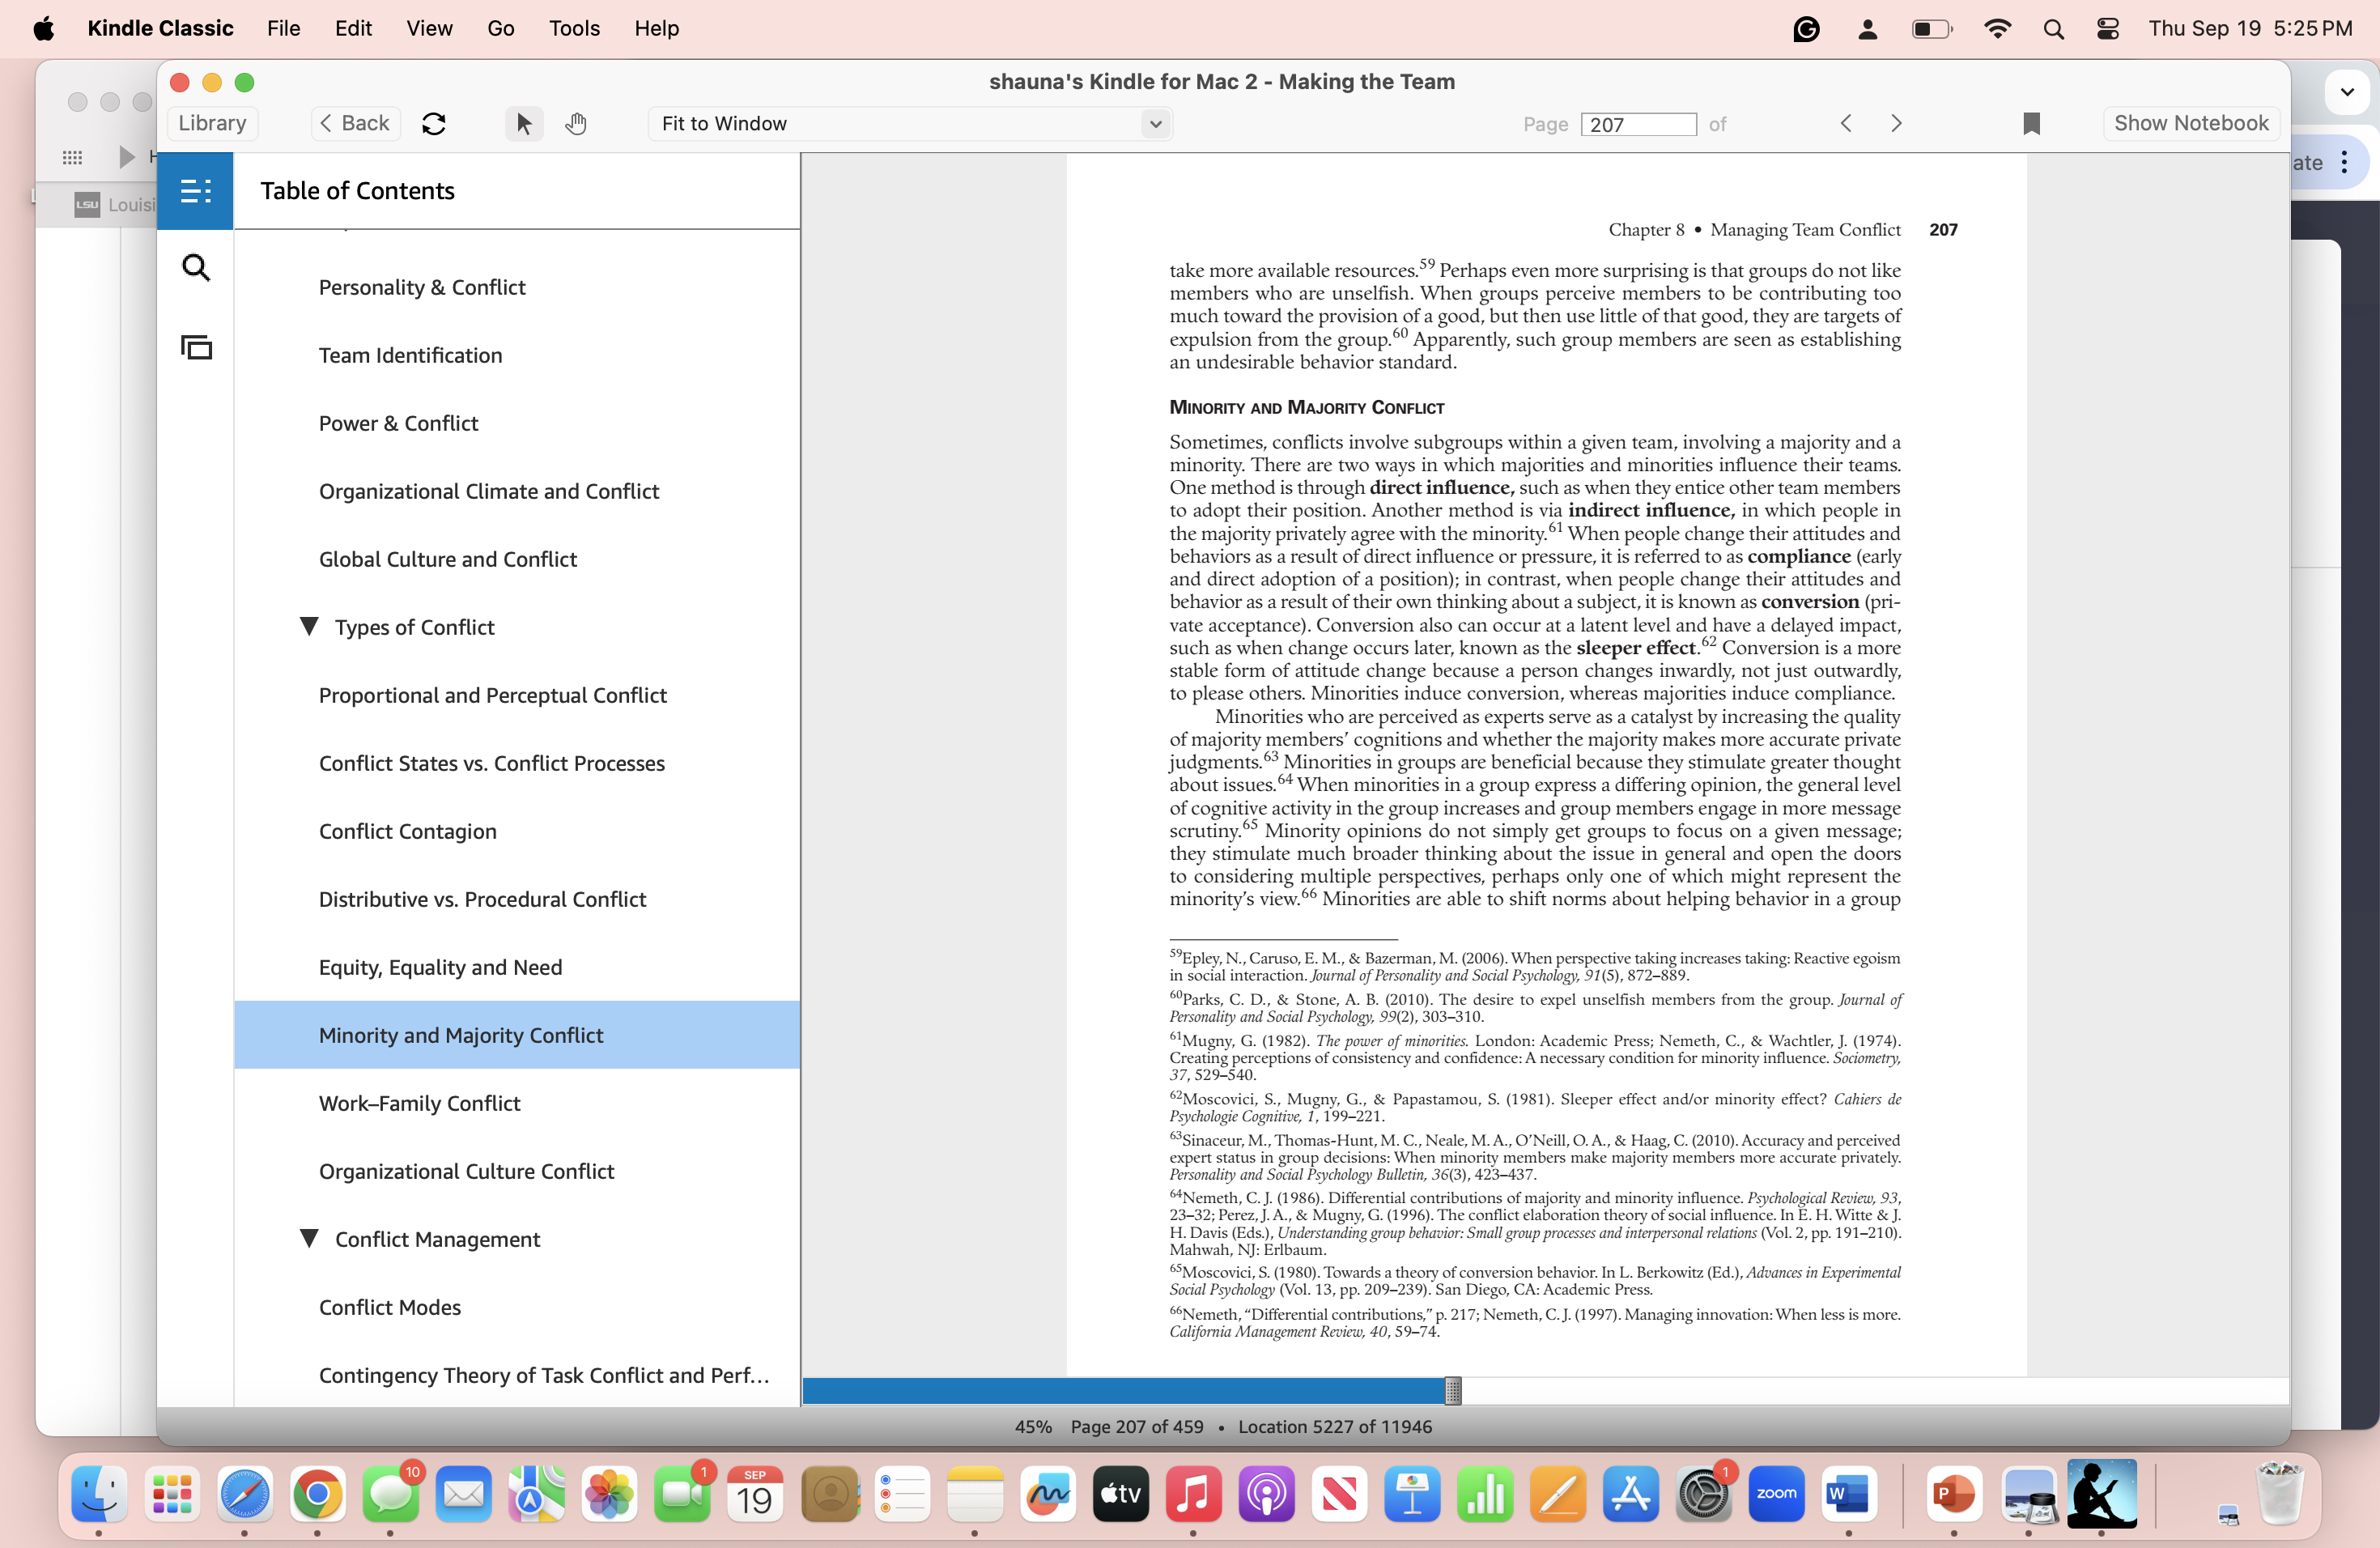Screen dimensions: 2380x1548
Task: Click the reading progress slider handle
Action: tap(1453, 1390)
